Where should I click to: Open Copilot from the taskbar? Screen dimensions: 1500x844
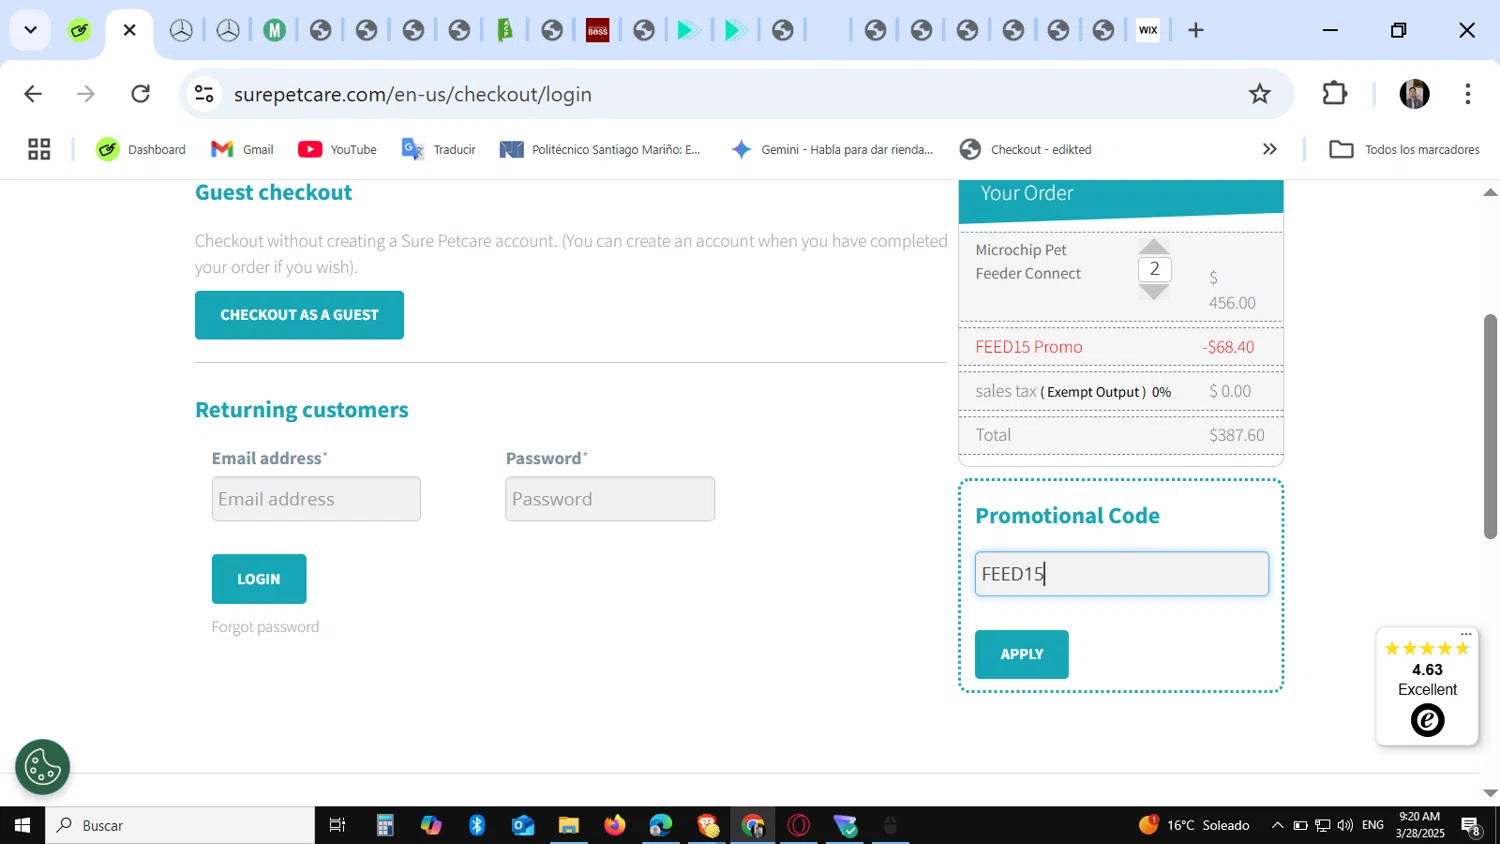pyautogui.click(x=431, y=825)
